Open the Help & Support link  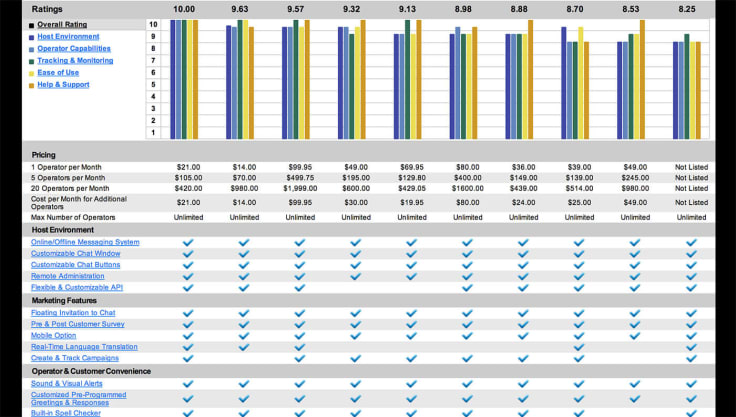pyautogui.click(x=63, y=85)
